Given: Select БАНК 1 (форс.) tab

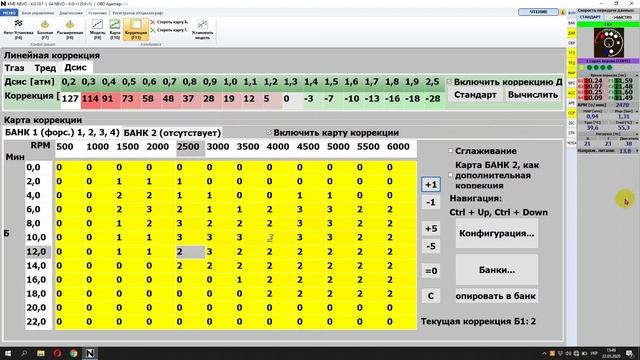Looking at the screenshot, I should (62, 132).
